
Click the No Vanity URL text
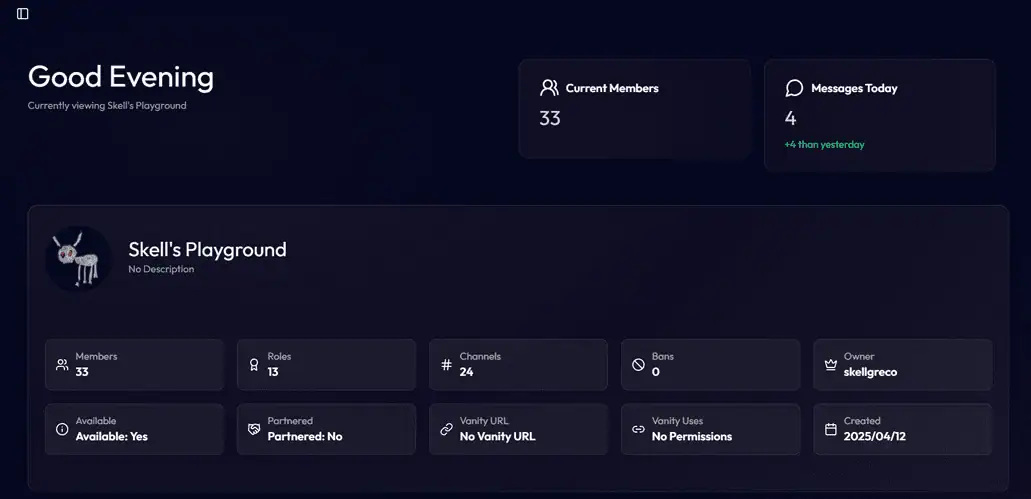pyautogui.click(x=497, y=436)
